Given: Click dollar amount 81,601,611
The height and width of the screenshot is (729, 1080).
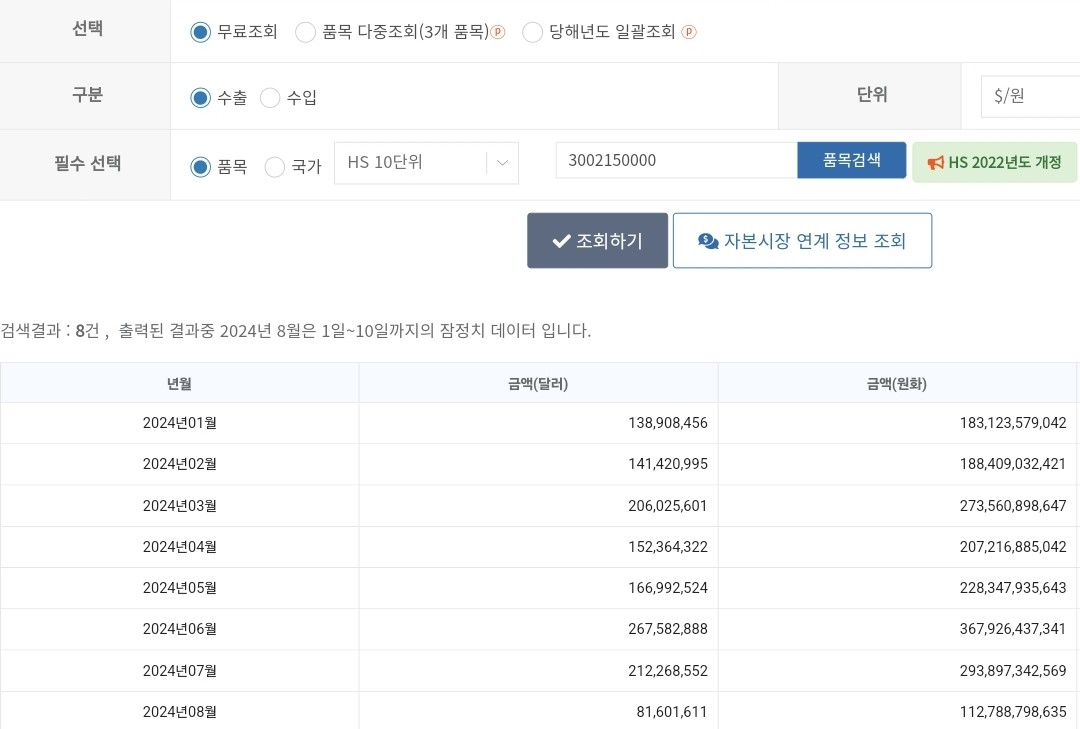Looking at the screenshot, I should [x=672, y=712].
